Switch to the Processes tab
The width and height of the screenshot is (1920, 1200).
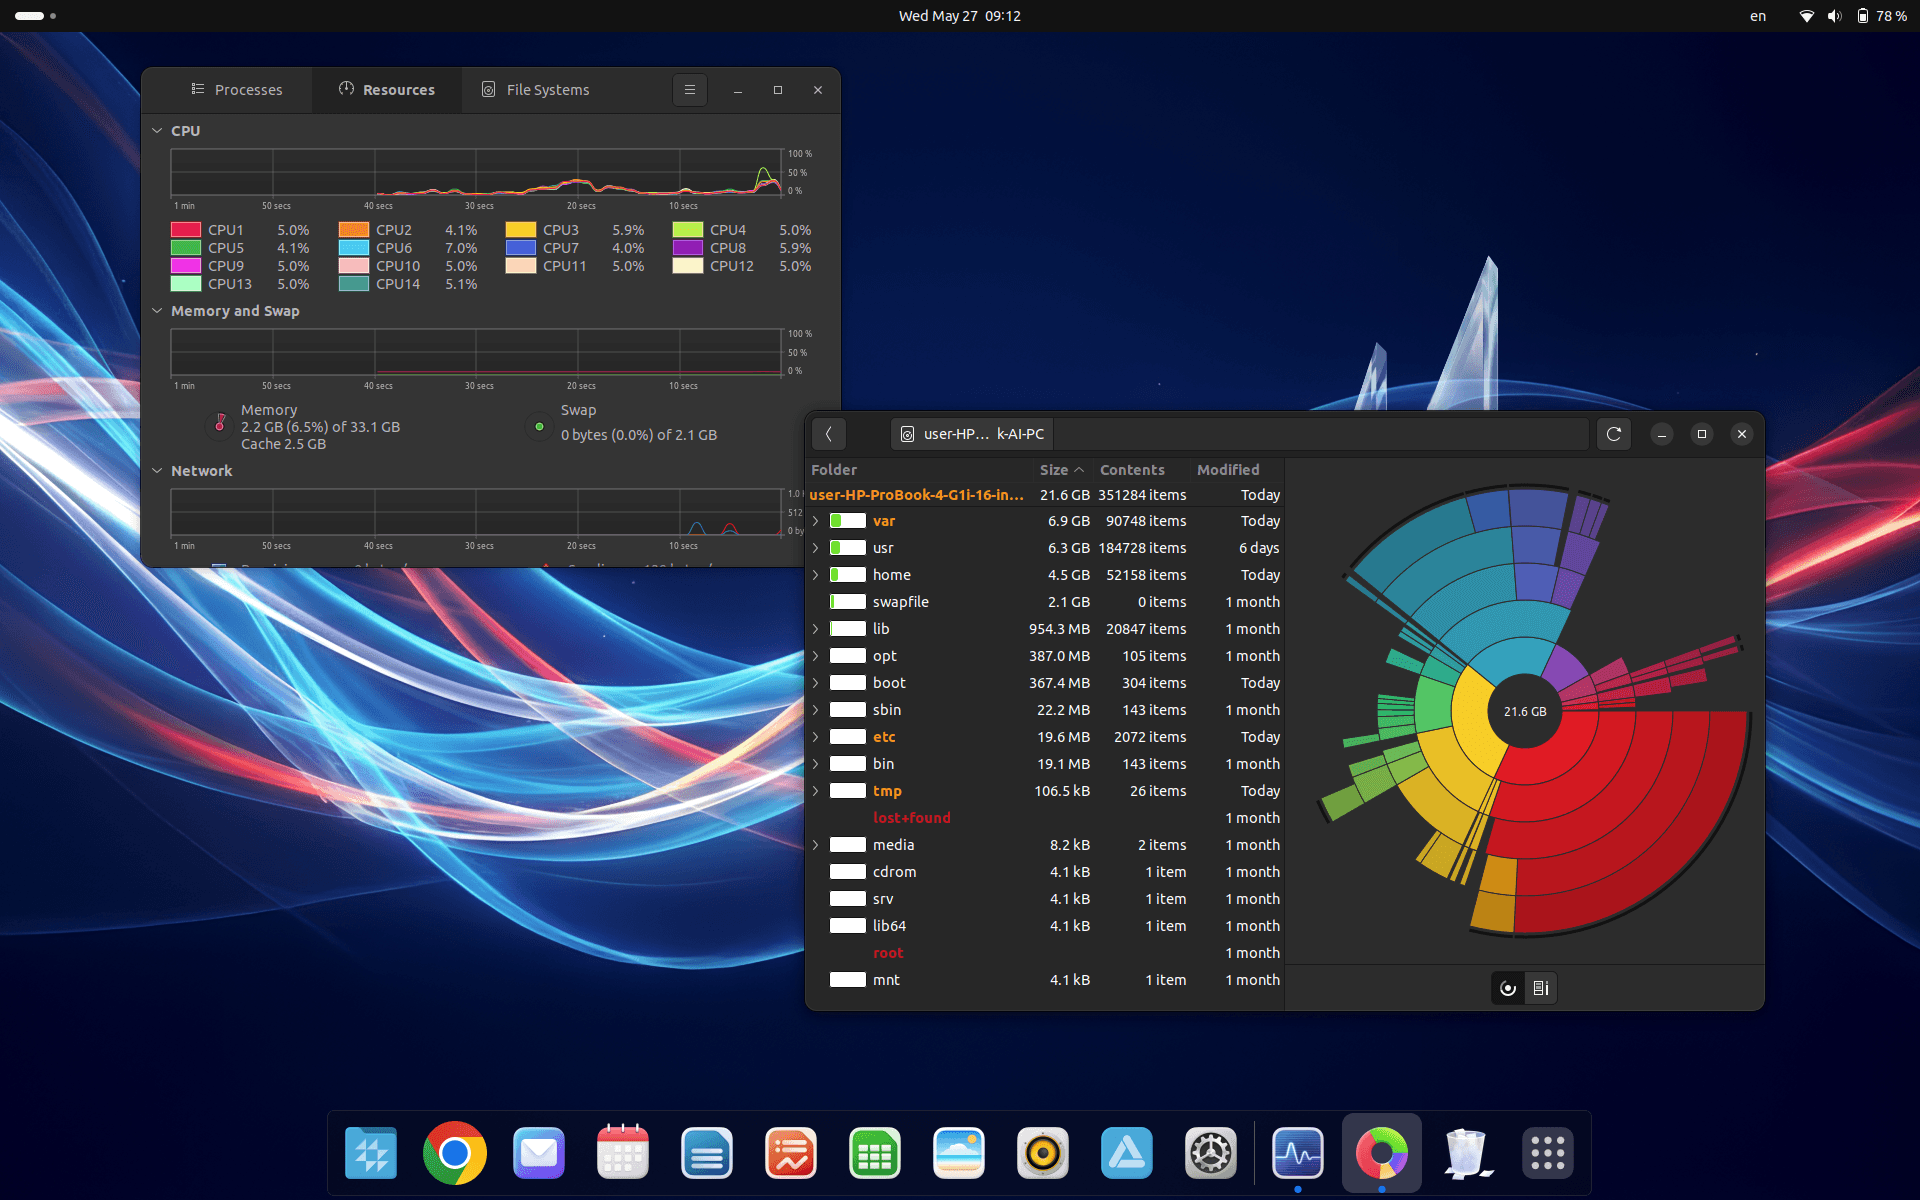tap(237, 90)
